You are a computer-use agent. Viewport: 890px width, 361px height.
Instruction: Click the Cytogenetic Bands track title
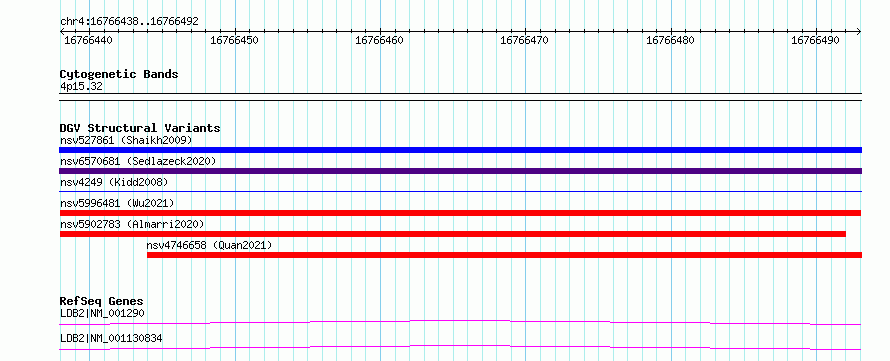[x=119, y=74]
